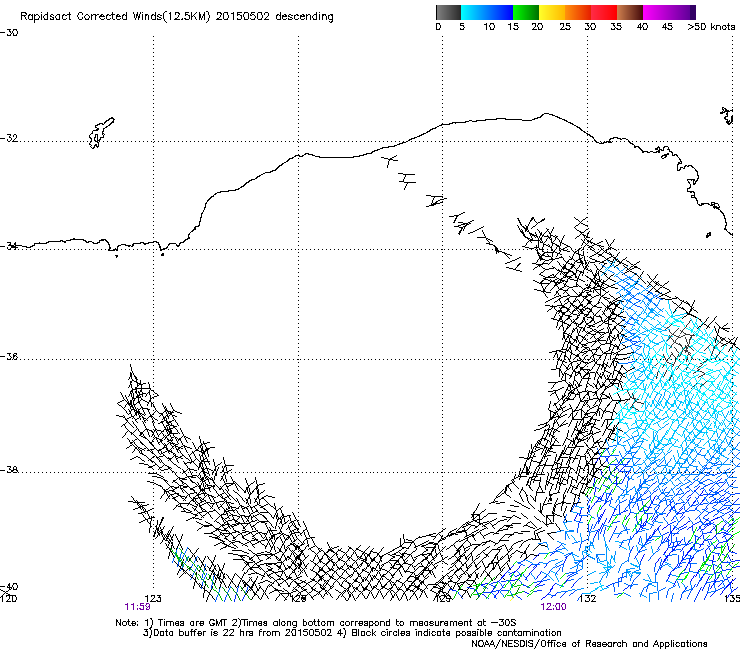Click the legend number 40
Screen dimensions: 740x650
tap(642, 27)
